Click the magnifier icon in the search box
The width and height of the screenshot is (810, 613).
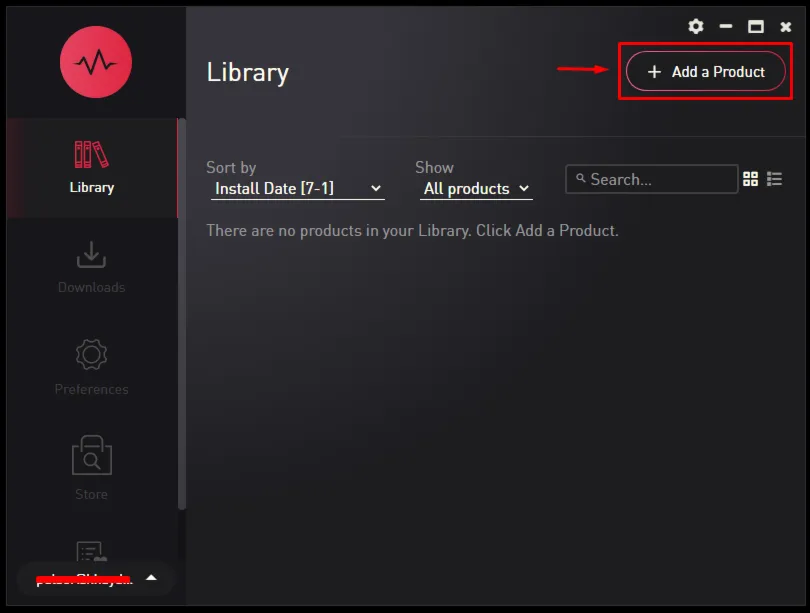(581, 178)
